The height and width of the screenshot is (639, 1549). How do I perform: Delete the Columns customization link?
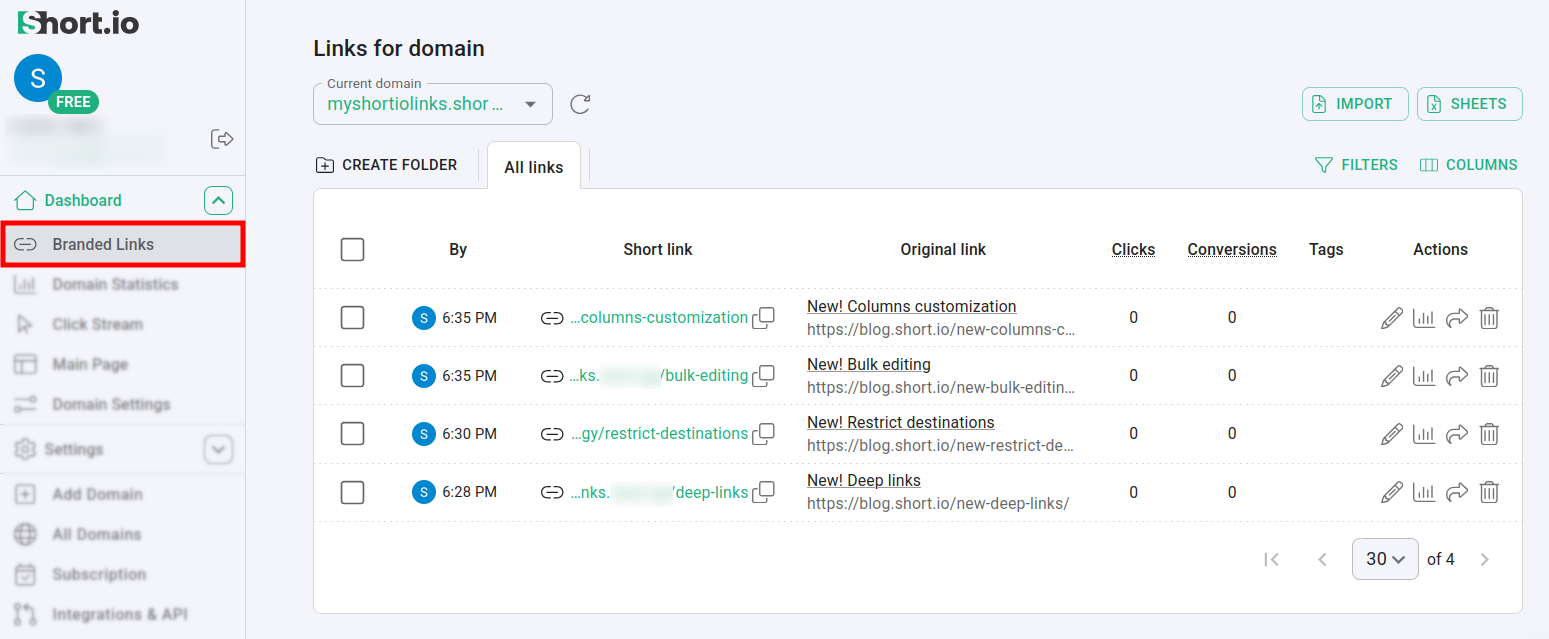coord(1489,318)
